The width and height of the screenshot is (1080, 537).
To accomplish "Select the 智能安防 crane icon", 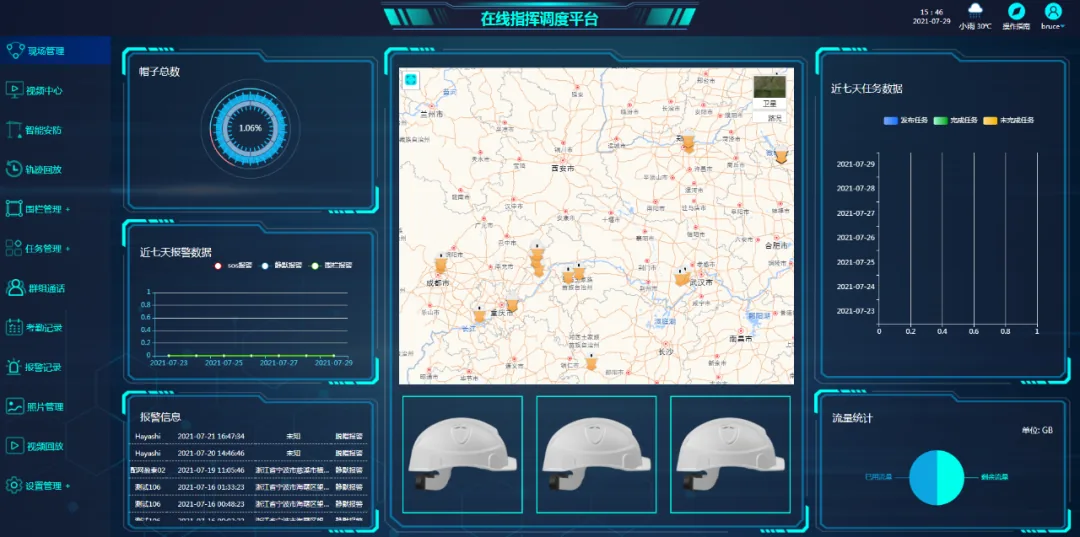I will 14,129.
